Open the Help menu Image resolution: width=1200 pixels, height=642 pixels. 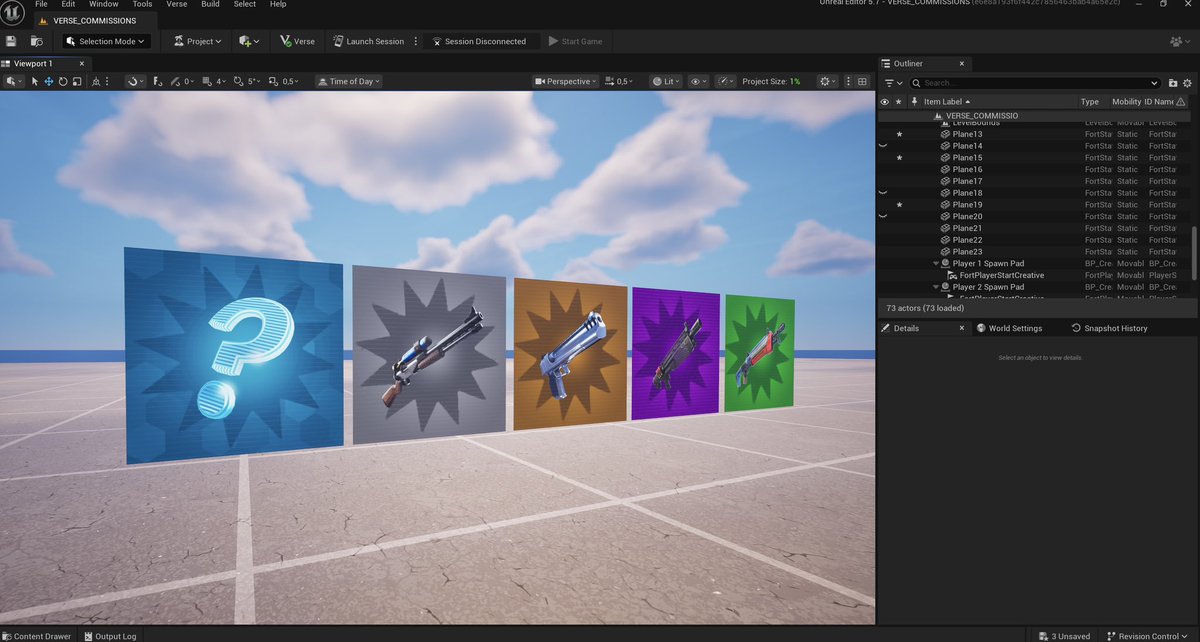click(278, 4)
